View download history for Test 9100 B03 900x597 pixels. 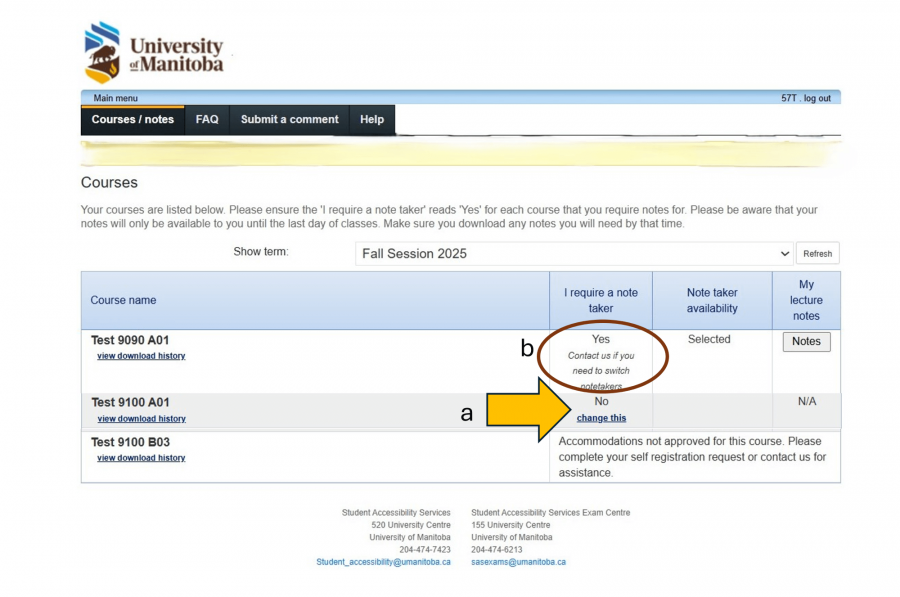point(141,458)
